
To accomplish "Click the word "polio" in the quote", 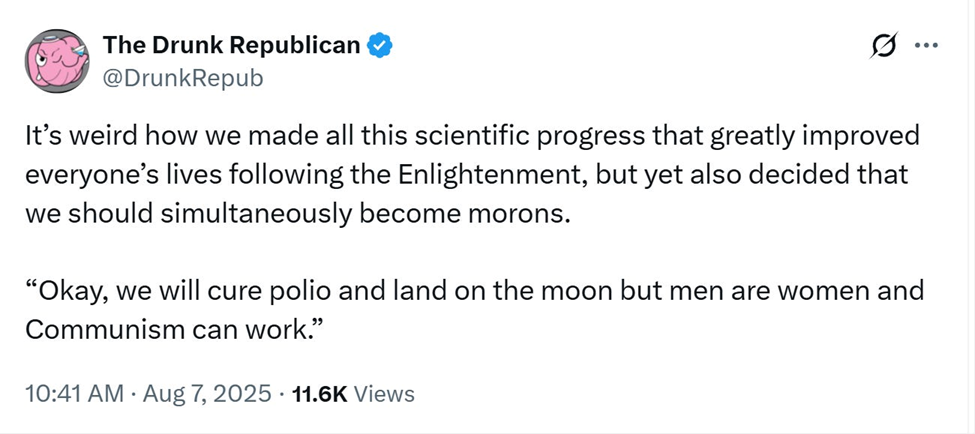I will (x=323, y=292).
